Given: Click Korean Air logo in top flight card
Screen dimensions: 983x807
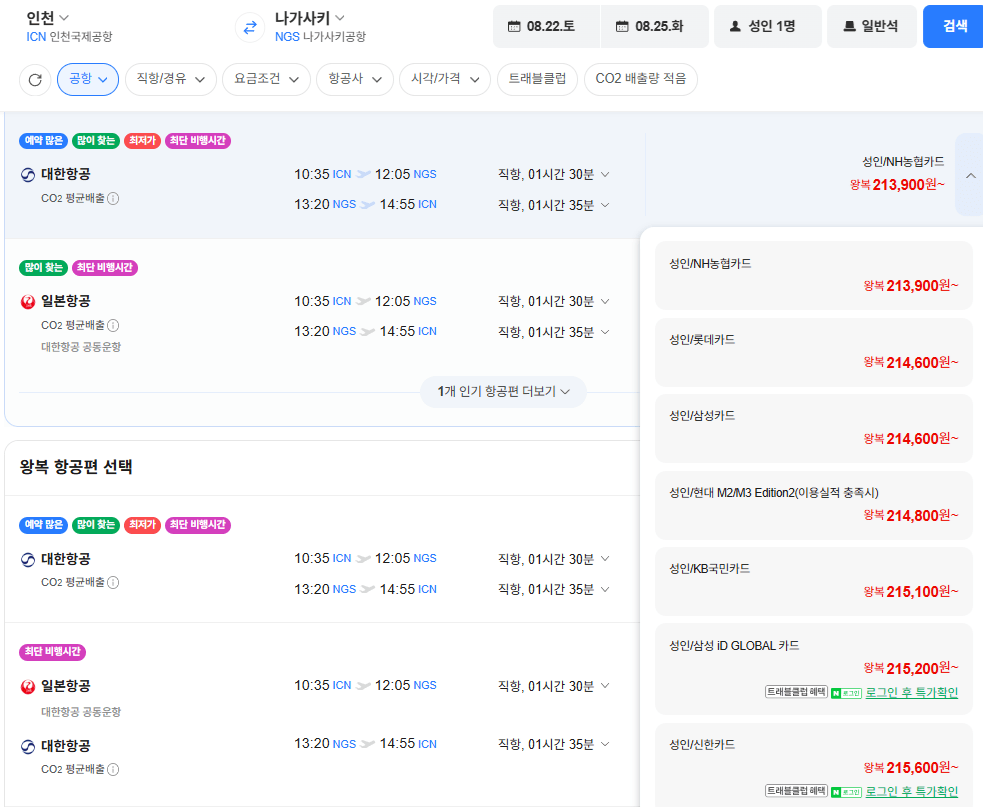Looking at the screenshot, I should coord(28,174).
